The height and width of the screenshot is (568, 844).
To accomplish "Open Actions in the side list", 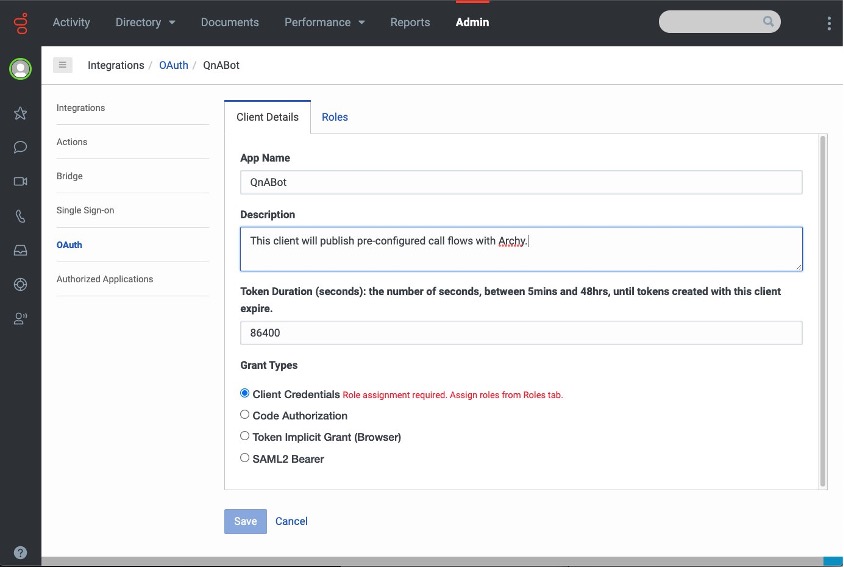I will point(72,142).
